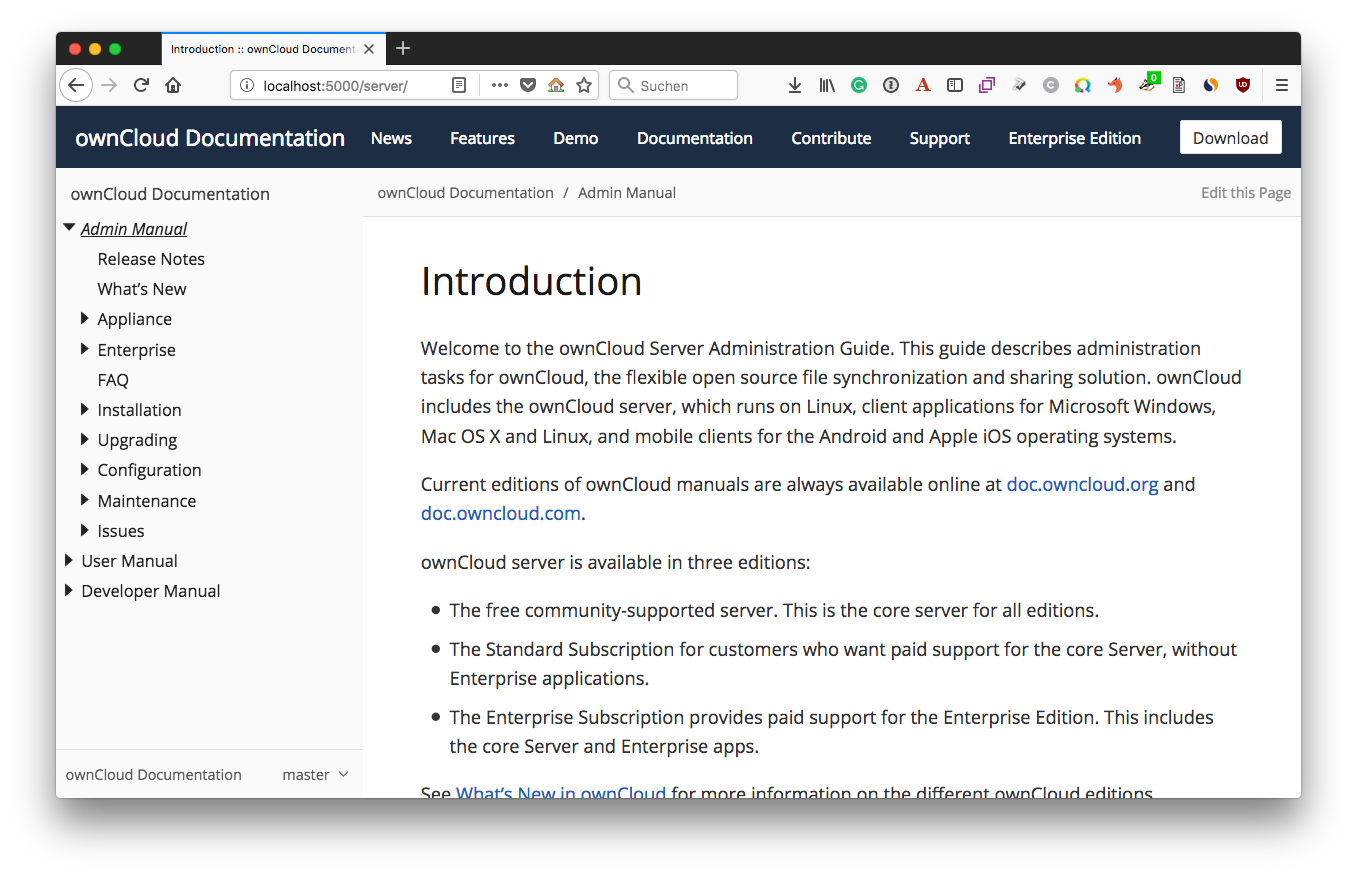Open What's New in sidebar

pyautogui.click(x=142, y=289)
